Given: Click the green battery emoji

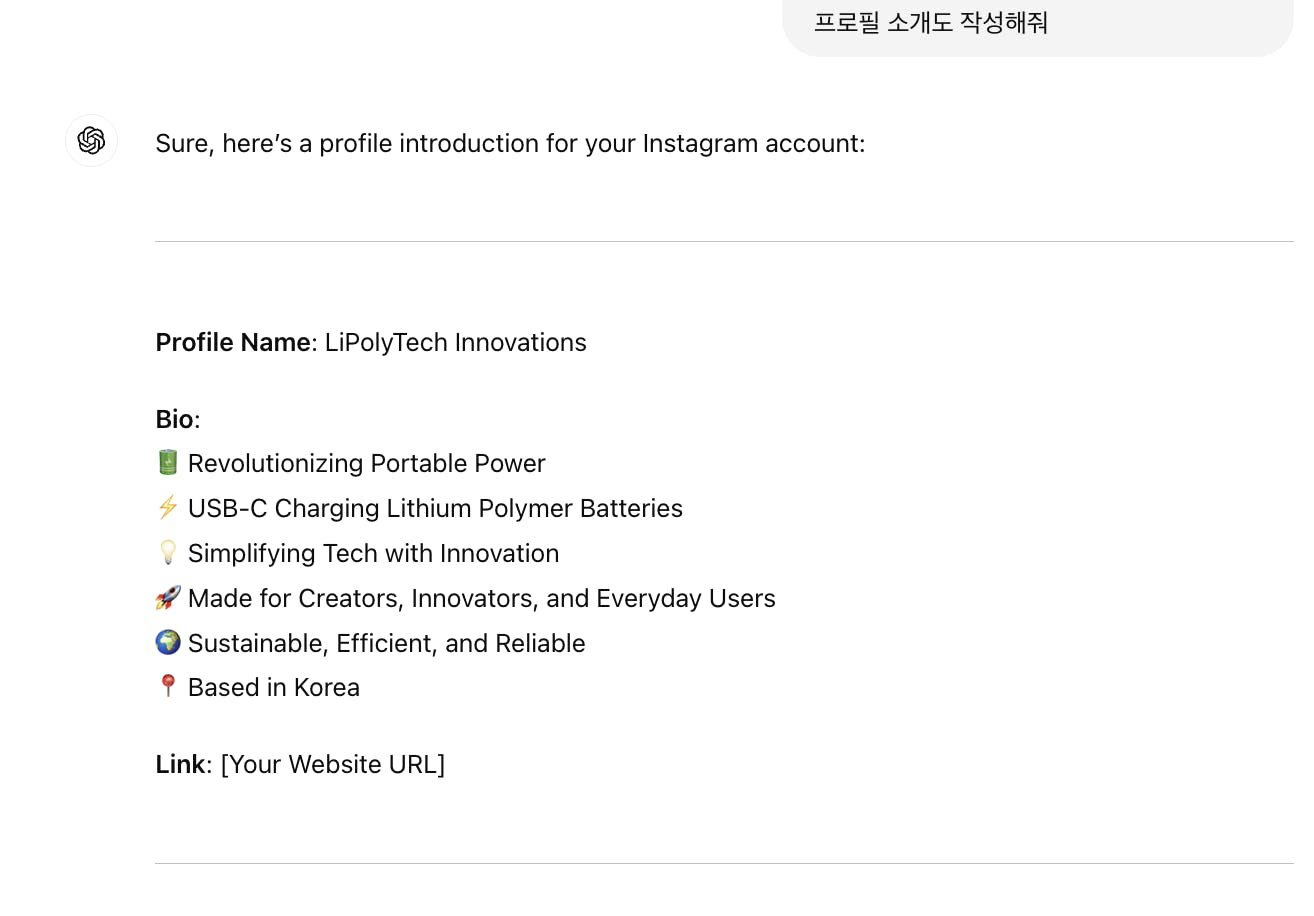Looking at the screenshot, I should tap(168, 462).
